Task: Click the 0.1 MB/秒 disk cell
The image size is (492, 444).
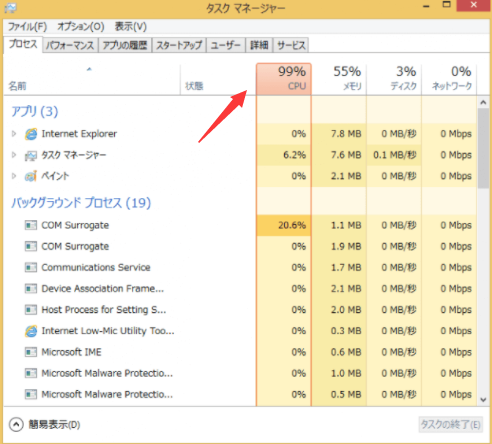Action: coord(394,155)
